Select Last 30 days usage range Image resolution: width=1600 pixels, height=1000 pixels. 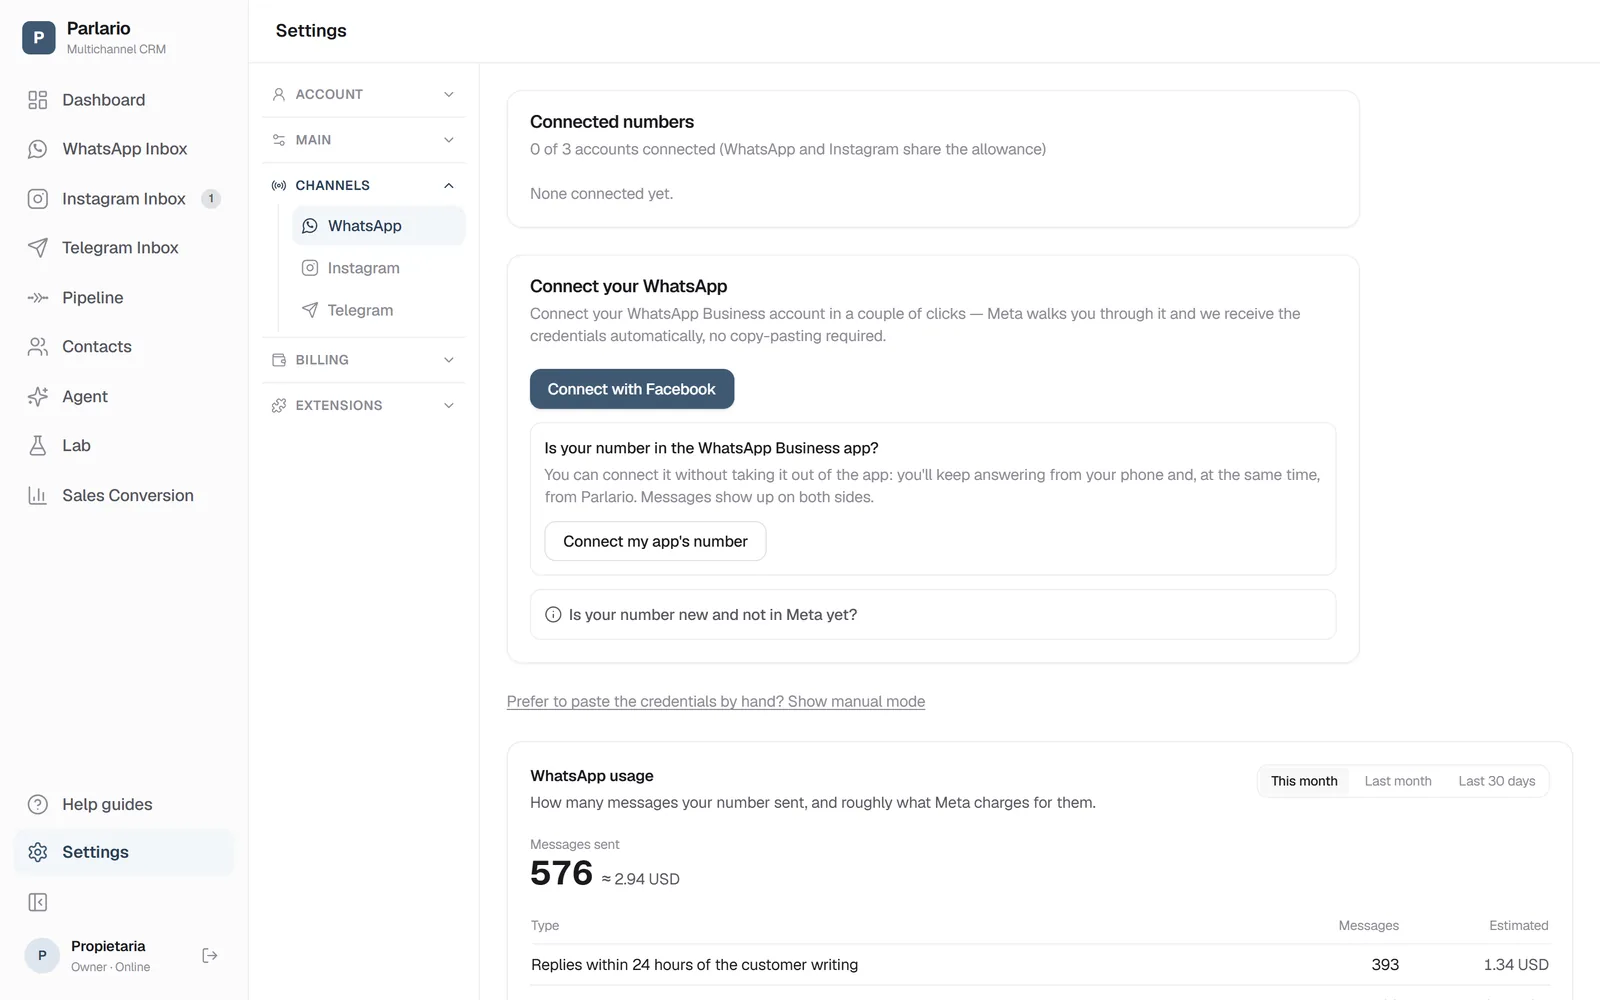1496,781
